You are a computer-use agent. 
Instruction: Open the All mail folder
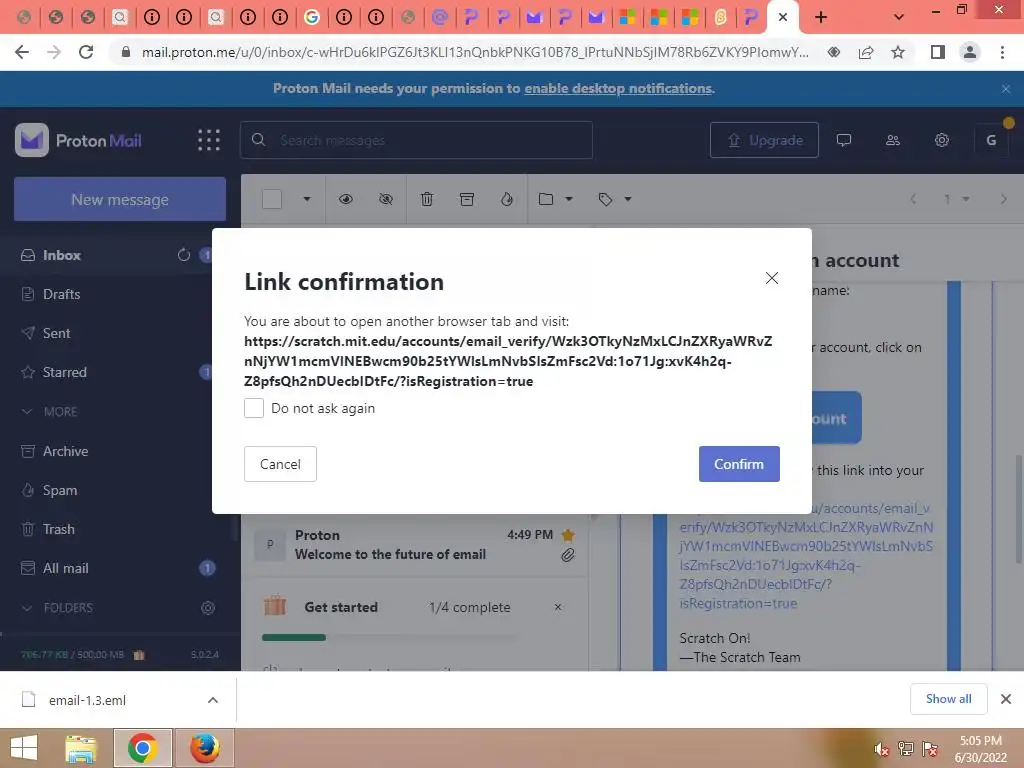[x=65, y=568]
